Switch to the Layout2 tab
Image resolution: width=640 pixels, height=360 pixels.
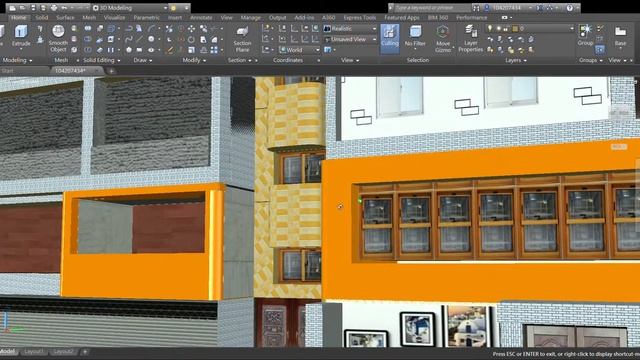[63, 351]
